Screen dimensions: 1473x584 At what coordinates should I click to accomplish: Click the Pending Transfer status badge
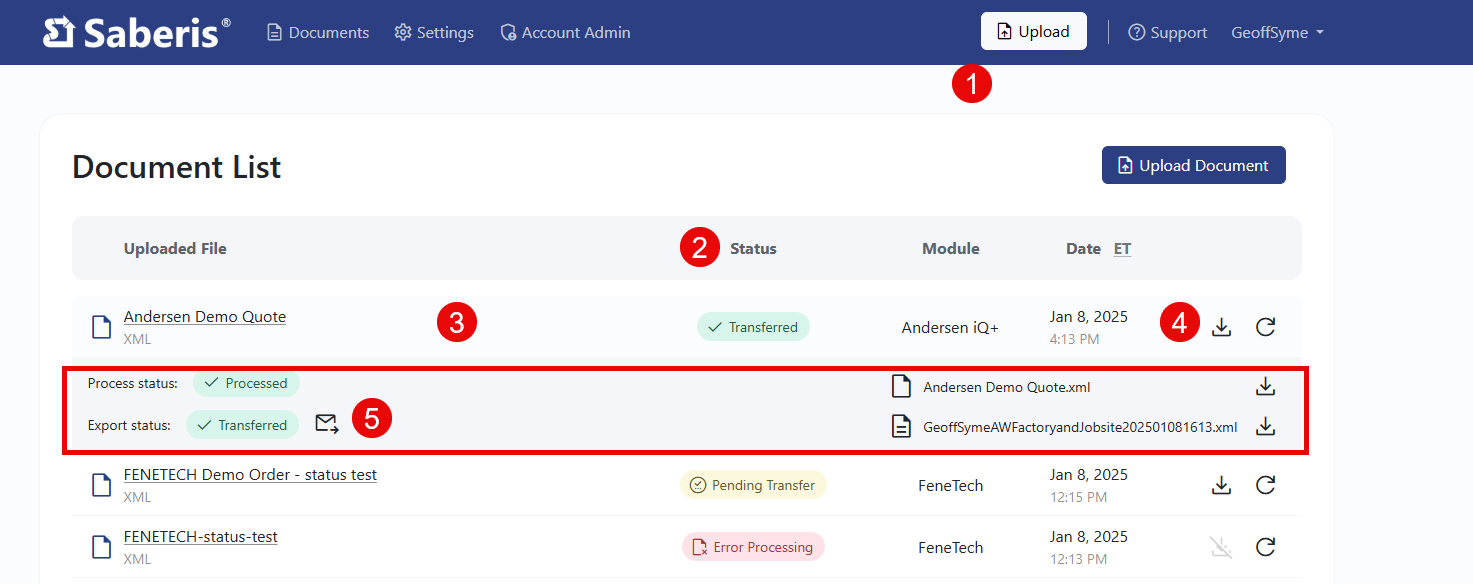(753, 484)
